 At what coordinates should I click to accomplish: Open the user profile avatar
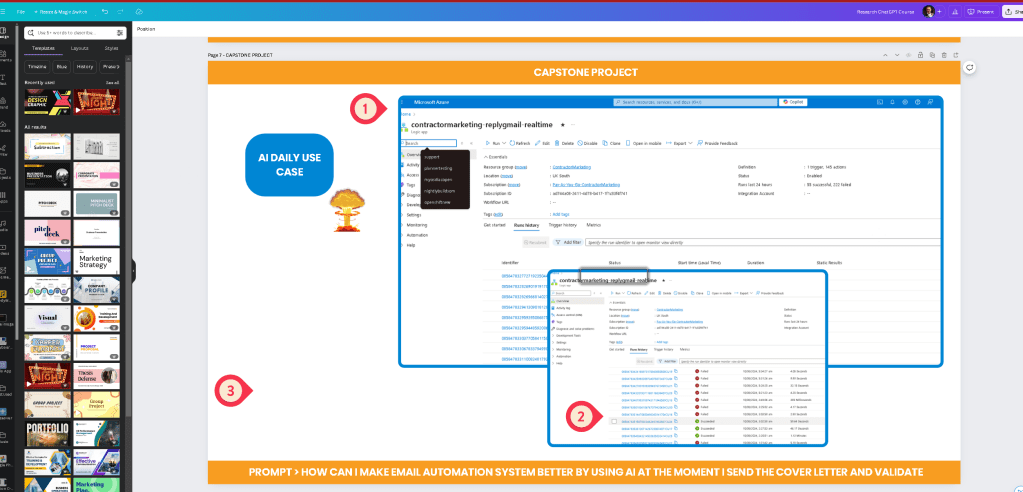928,12
